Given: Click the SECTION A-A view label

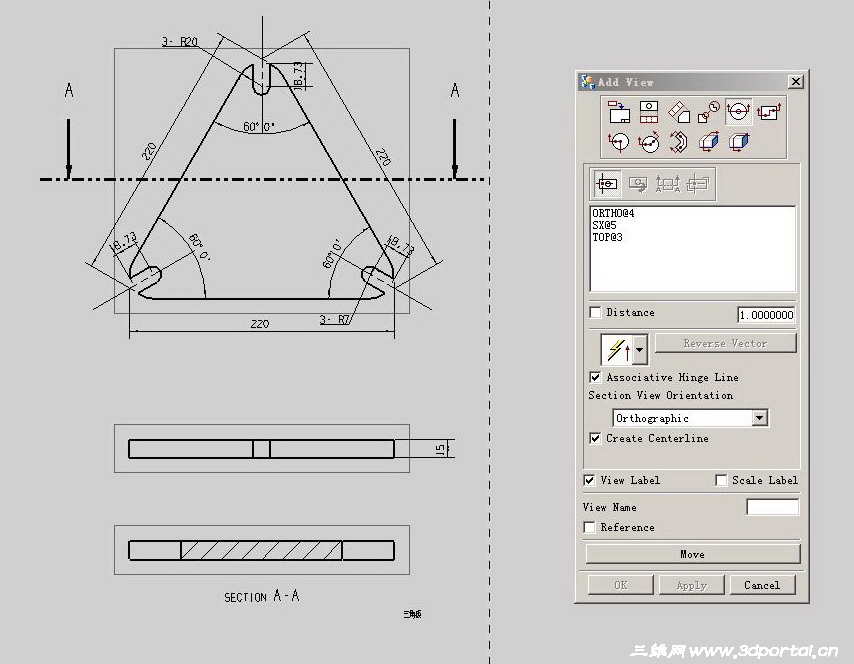Looking at the screenshot, I should 261,596.
